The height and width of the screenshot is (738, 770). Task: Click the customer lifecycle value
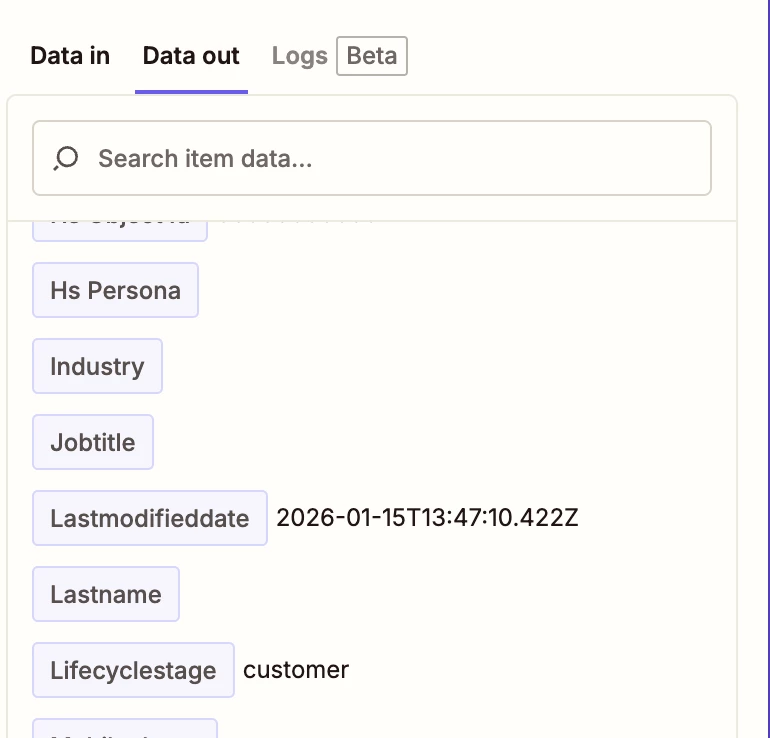coord(296,670)
